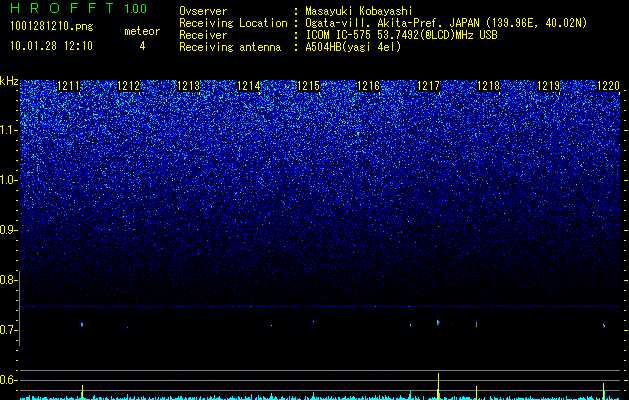Viewport: 629px width, 400px height.
Task: Click the 1213 time marker
Action: (188, 86)
